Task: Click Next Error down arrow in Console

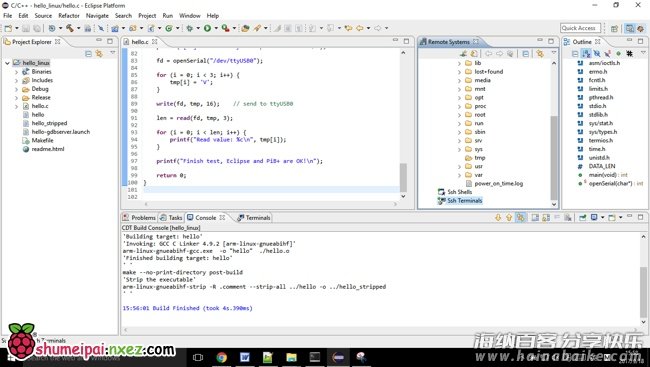Action: (498, 217)
